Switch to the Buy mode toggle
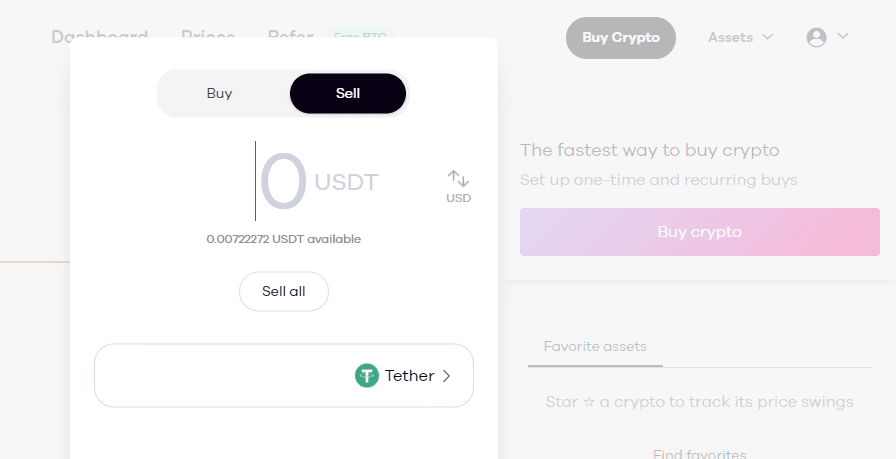The height and width of the screenshot is (459, 896). click(x=220, y=94)
